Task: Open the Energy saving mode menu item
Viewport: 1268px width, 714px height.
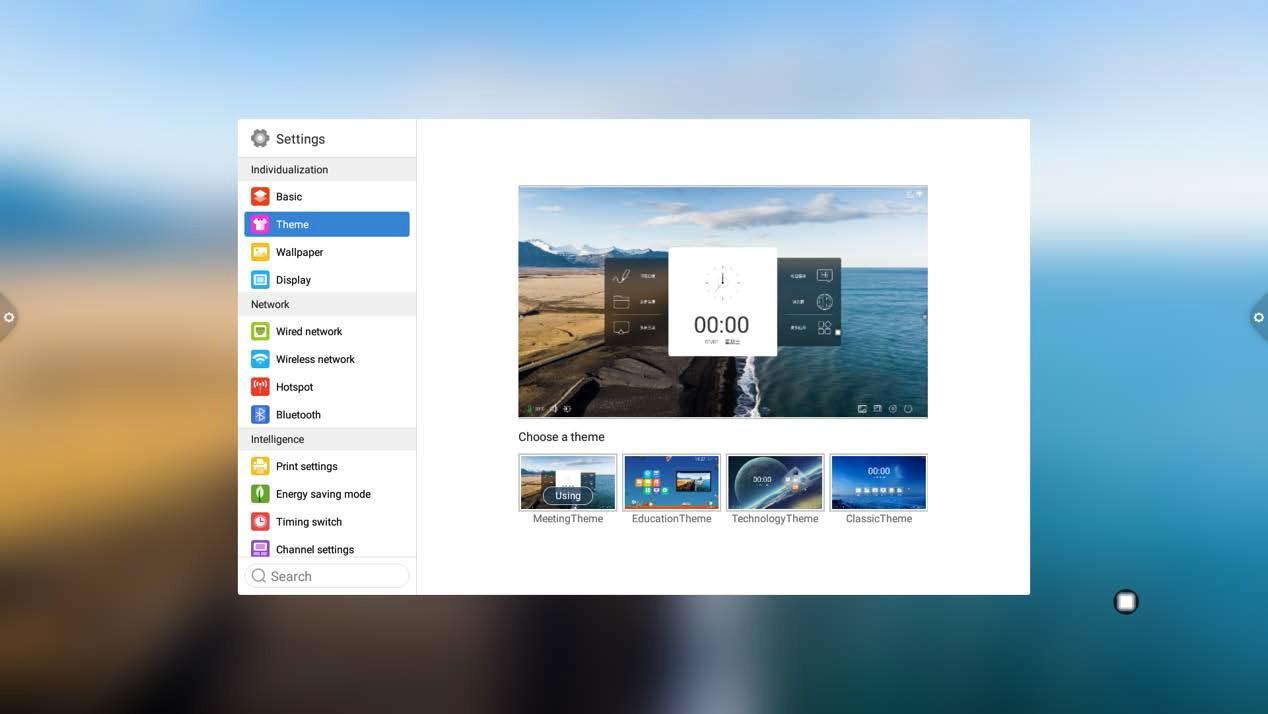Action: [322, 494]
